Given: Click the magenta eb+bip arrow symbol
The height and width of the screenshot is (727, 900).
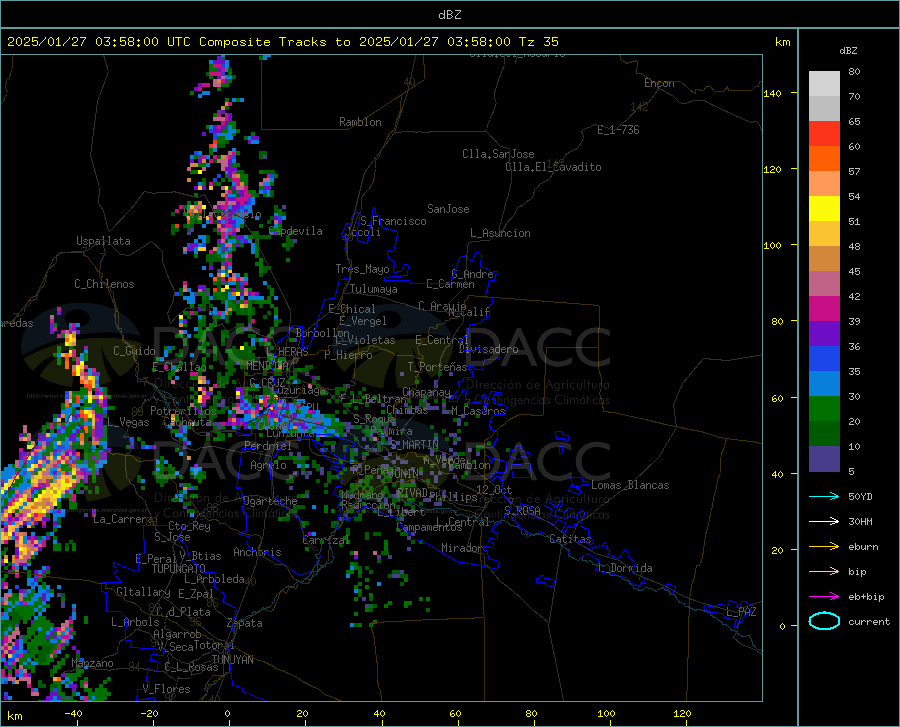Looking at the screenshot, I should point(824,597).
